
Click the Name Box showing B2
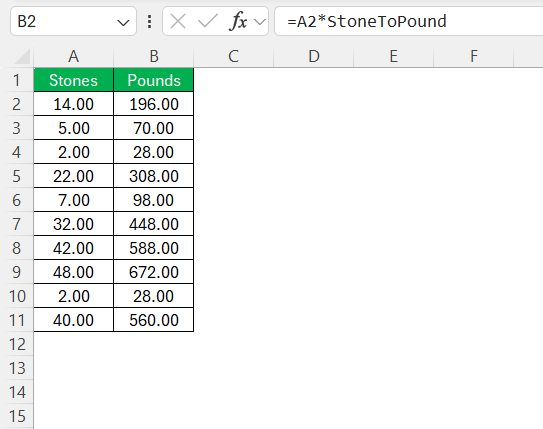click(73, 21)
